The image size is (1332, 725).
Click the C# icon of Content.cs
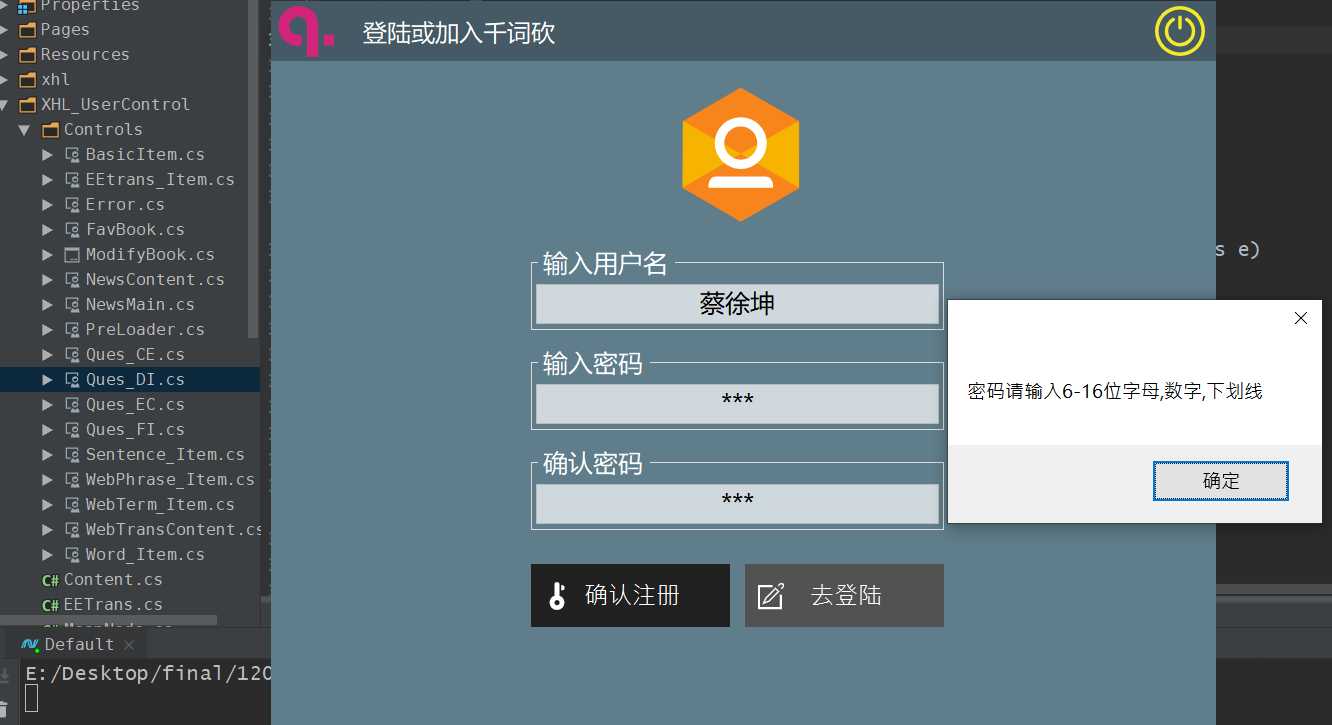click(x=50, y=580)
